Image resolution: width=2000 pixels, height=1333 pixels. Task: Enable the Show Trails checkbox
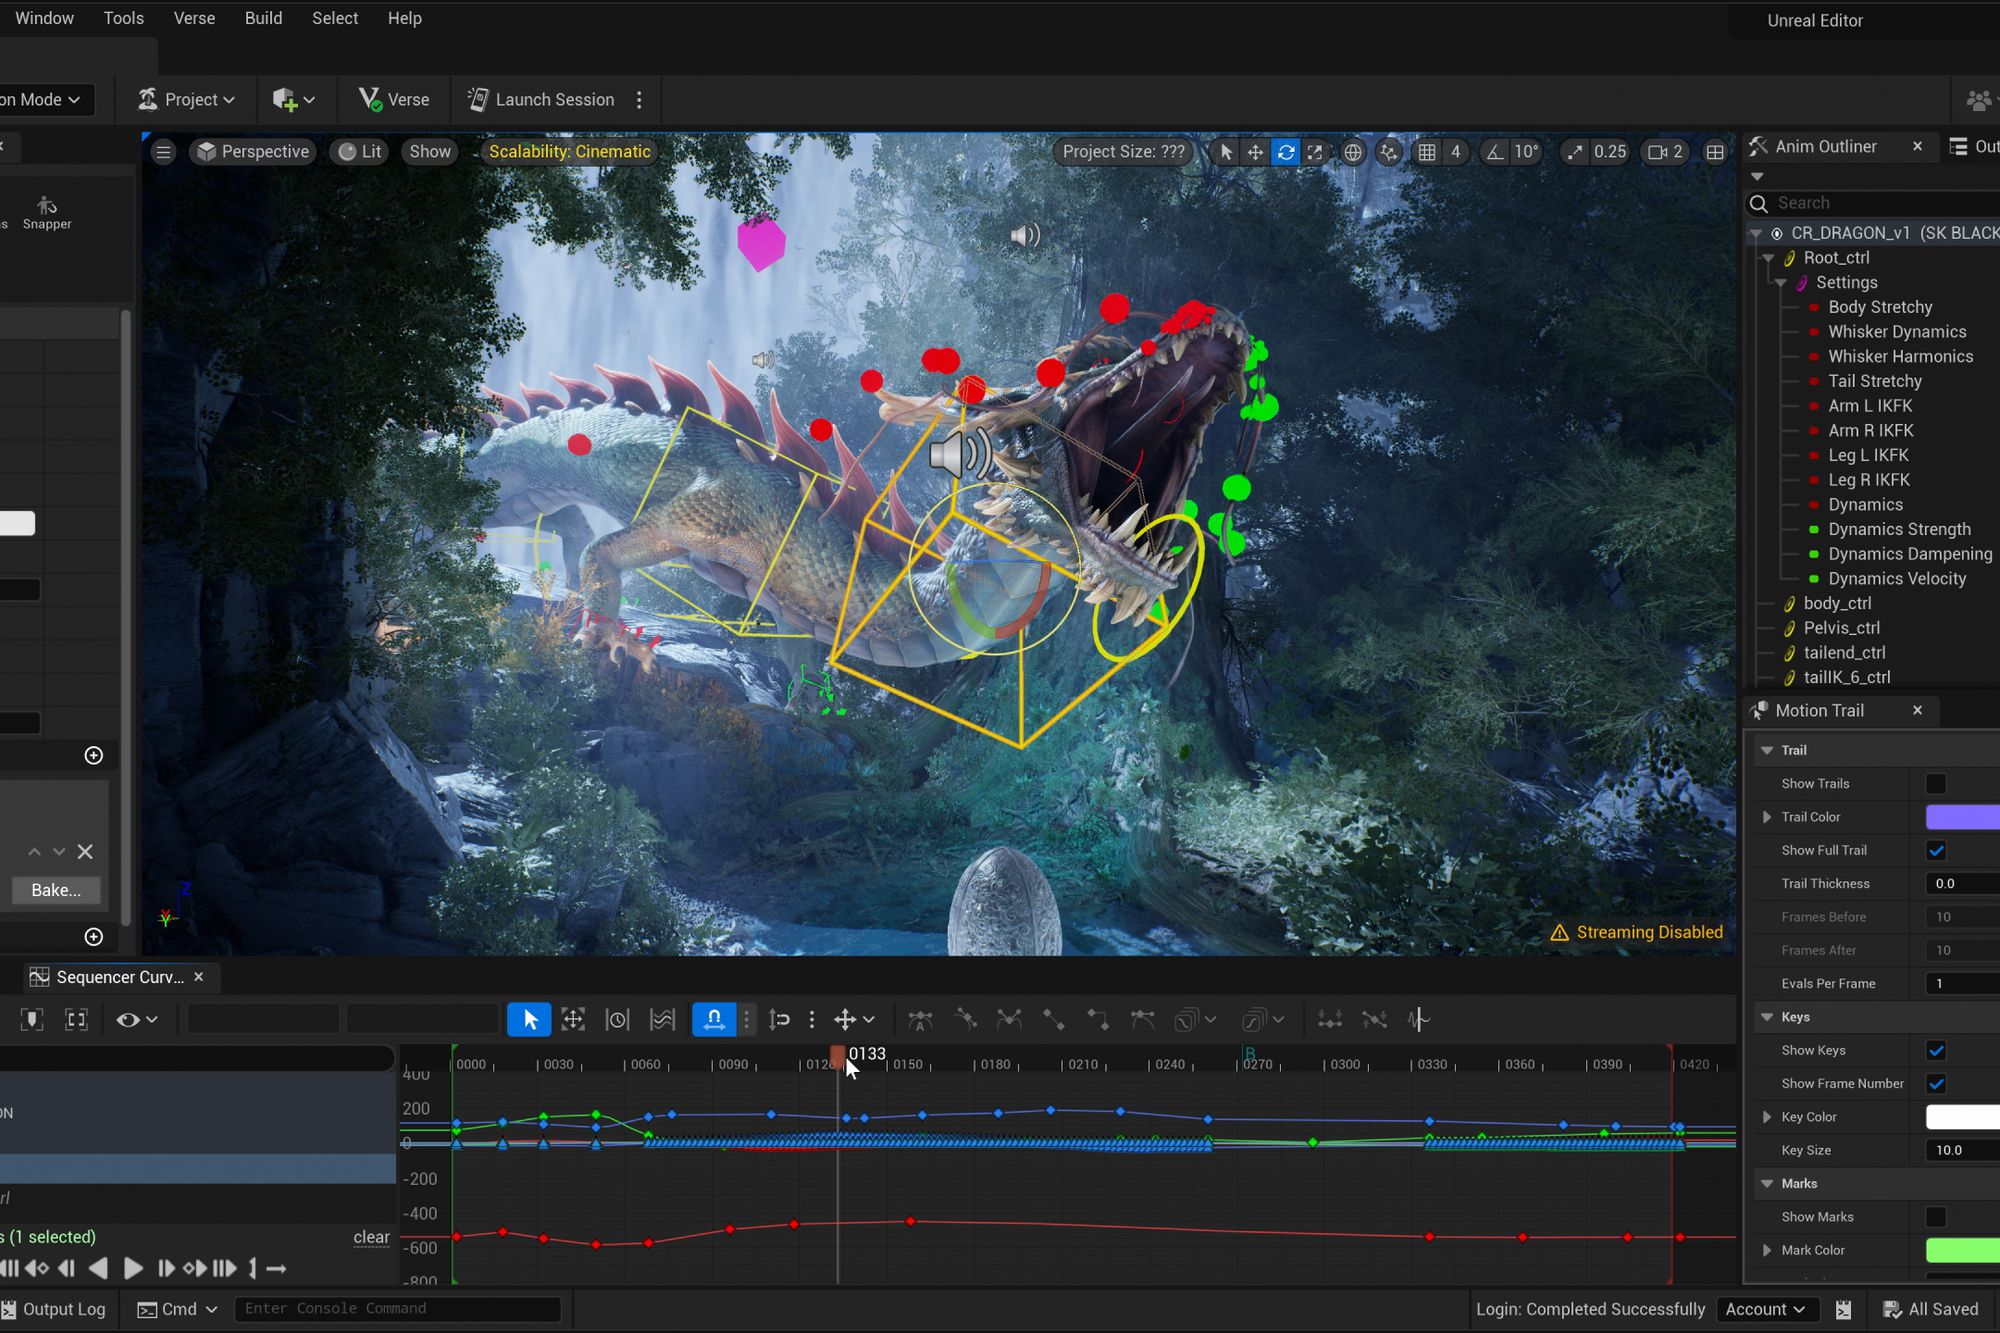coord(1936,784)
